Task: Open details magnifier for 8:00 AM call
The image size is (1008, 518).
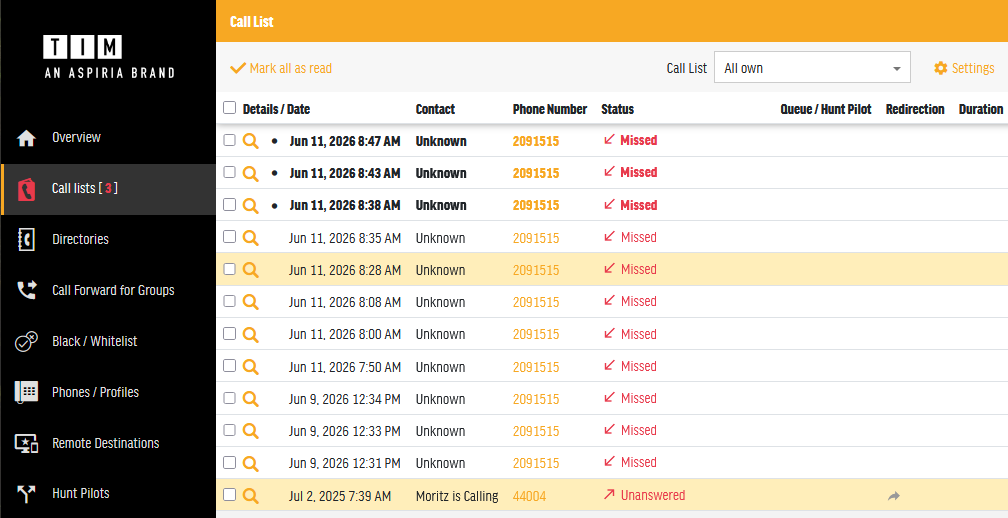Action: [251, 334]
